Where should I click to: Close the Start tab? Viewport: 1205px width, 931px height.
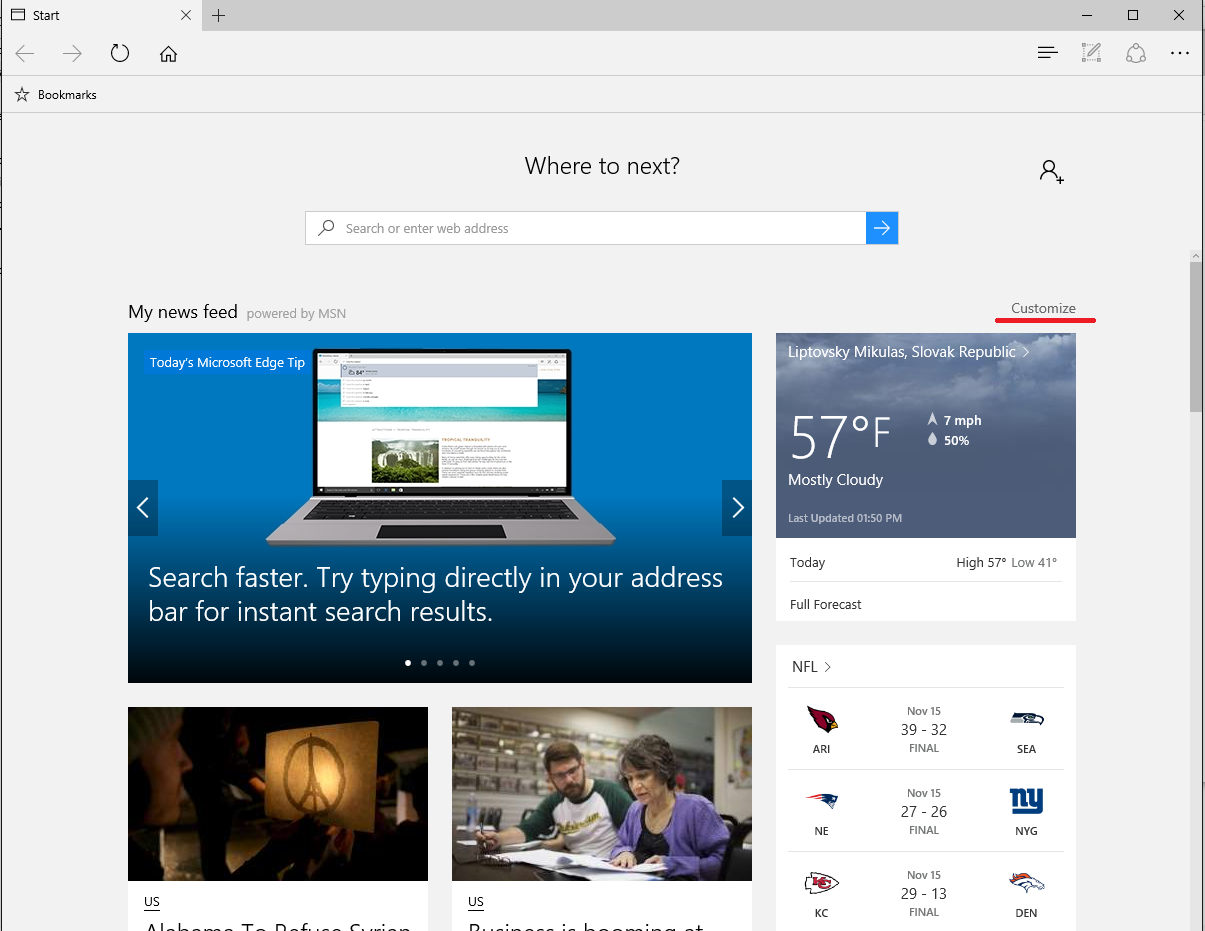[x=185, y=15]
